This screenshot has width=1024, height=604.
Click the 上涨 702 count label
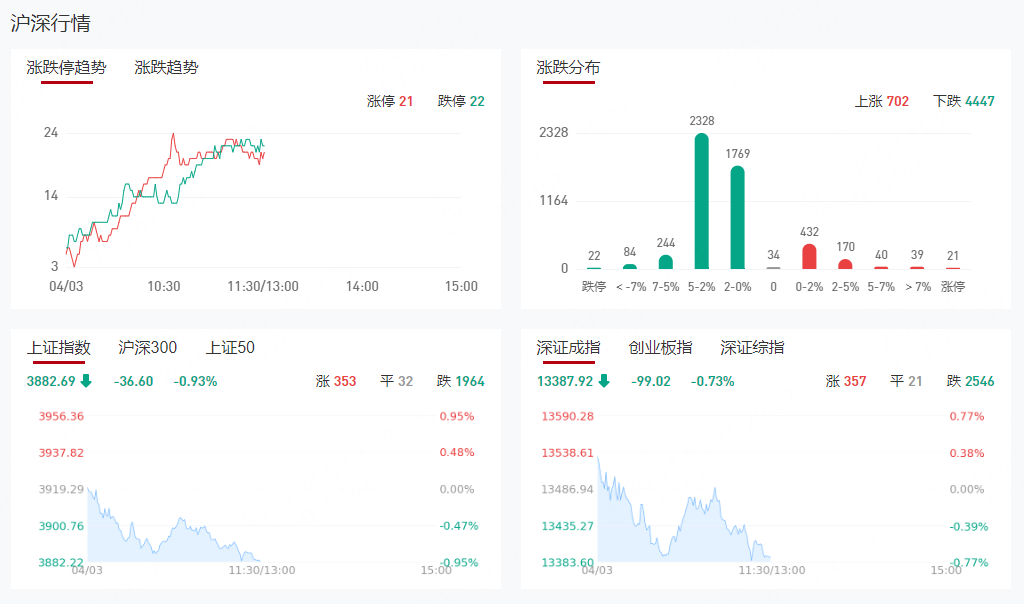pos(882,101)
